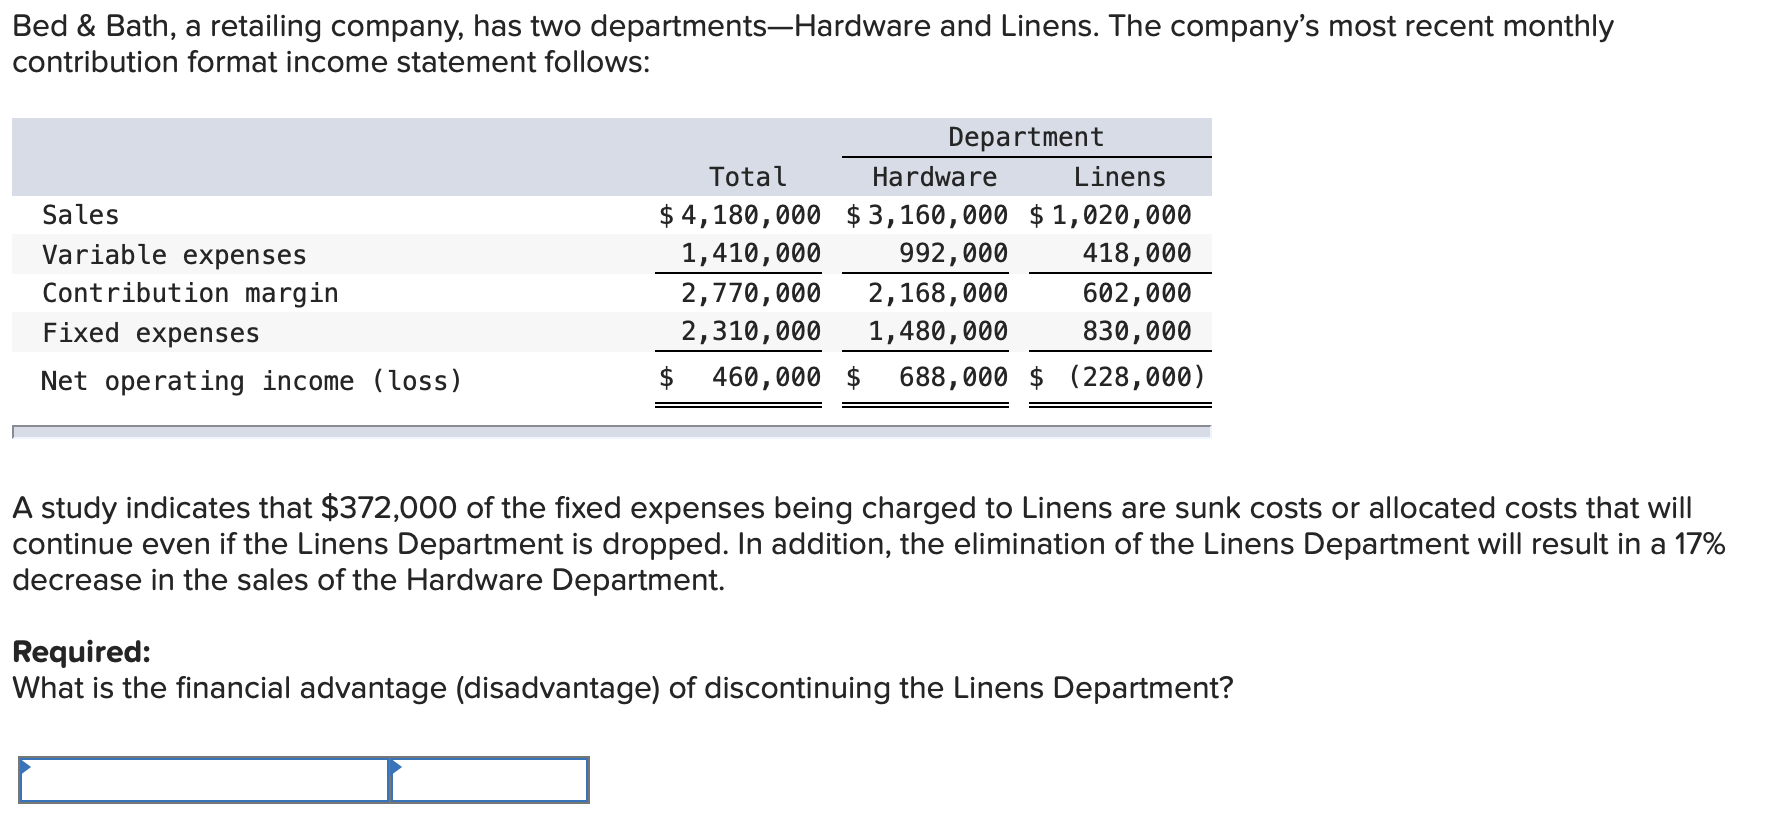Click the Linens column header
Image resolution: width=1776 pixels, height=822 pixels.
pos(1120,177)
